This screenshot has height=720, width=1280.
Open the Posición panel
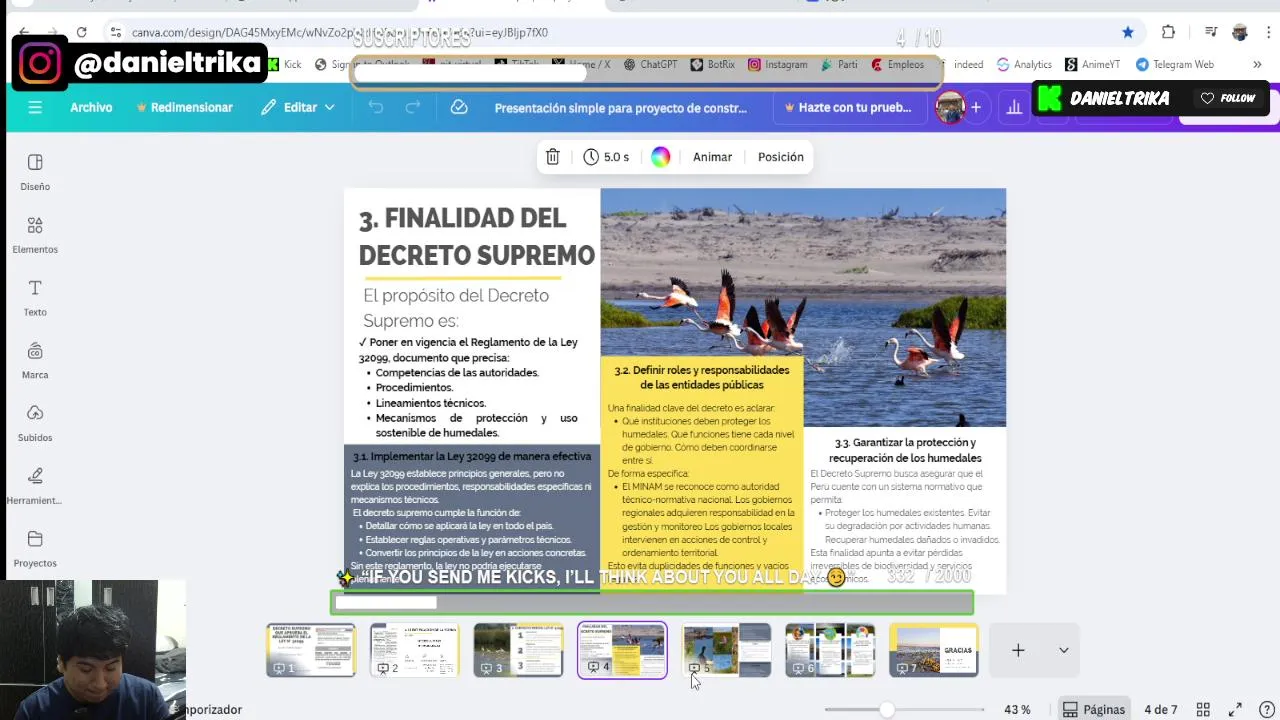click(780, 157)
